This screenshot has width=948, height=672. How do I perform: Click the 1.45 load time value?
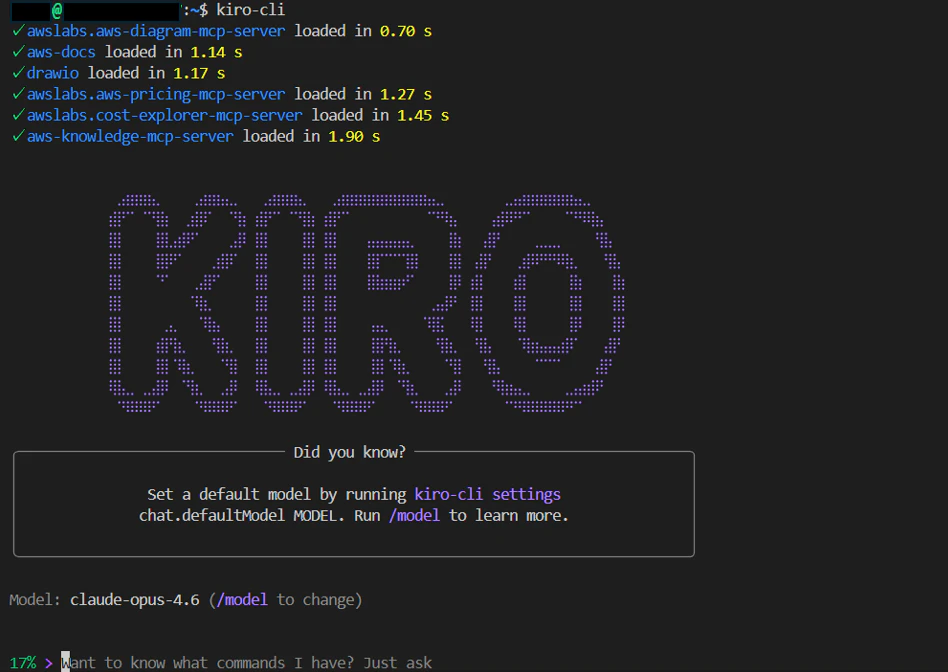click(x=415, y=116)
